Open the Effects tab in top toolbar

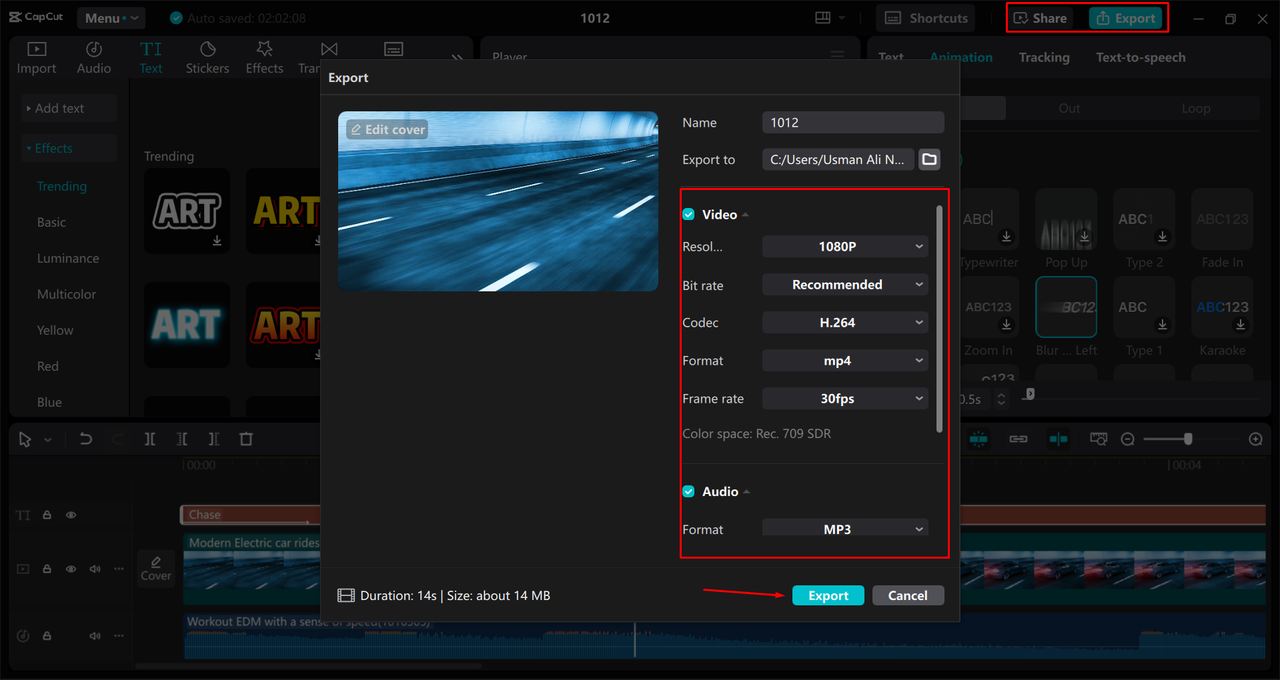[x=264, y=58]
